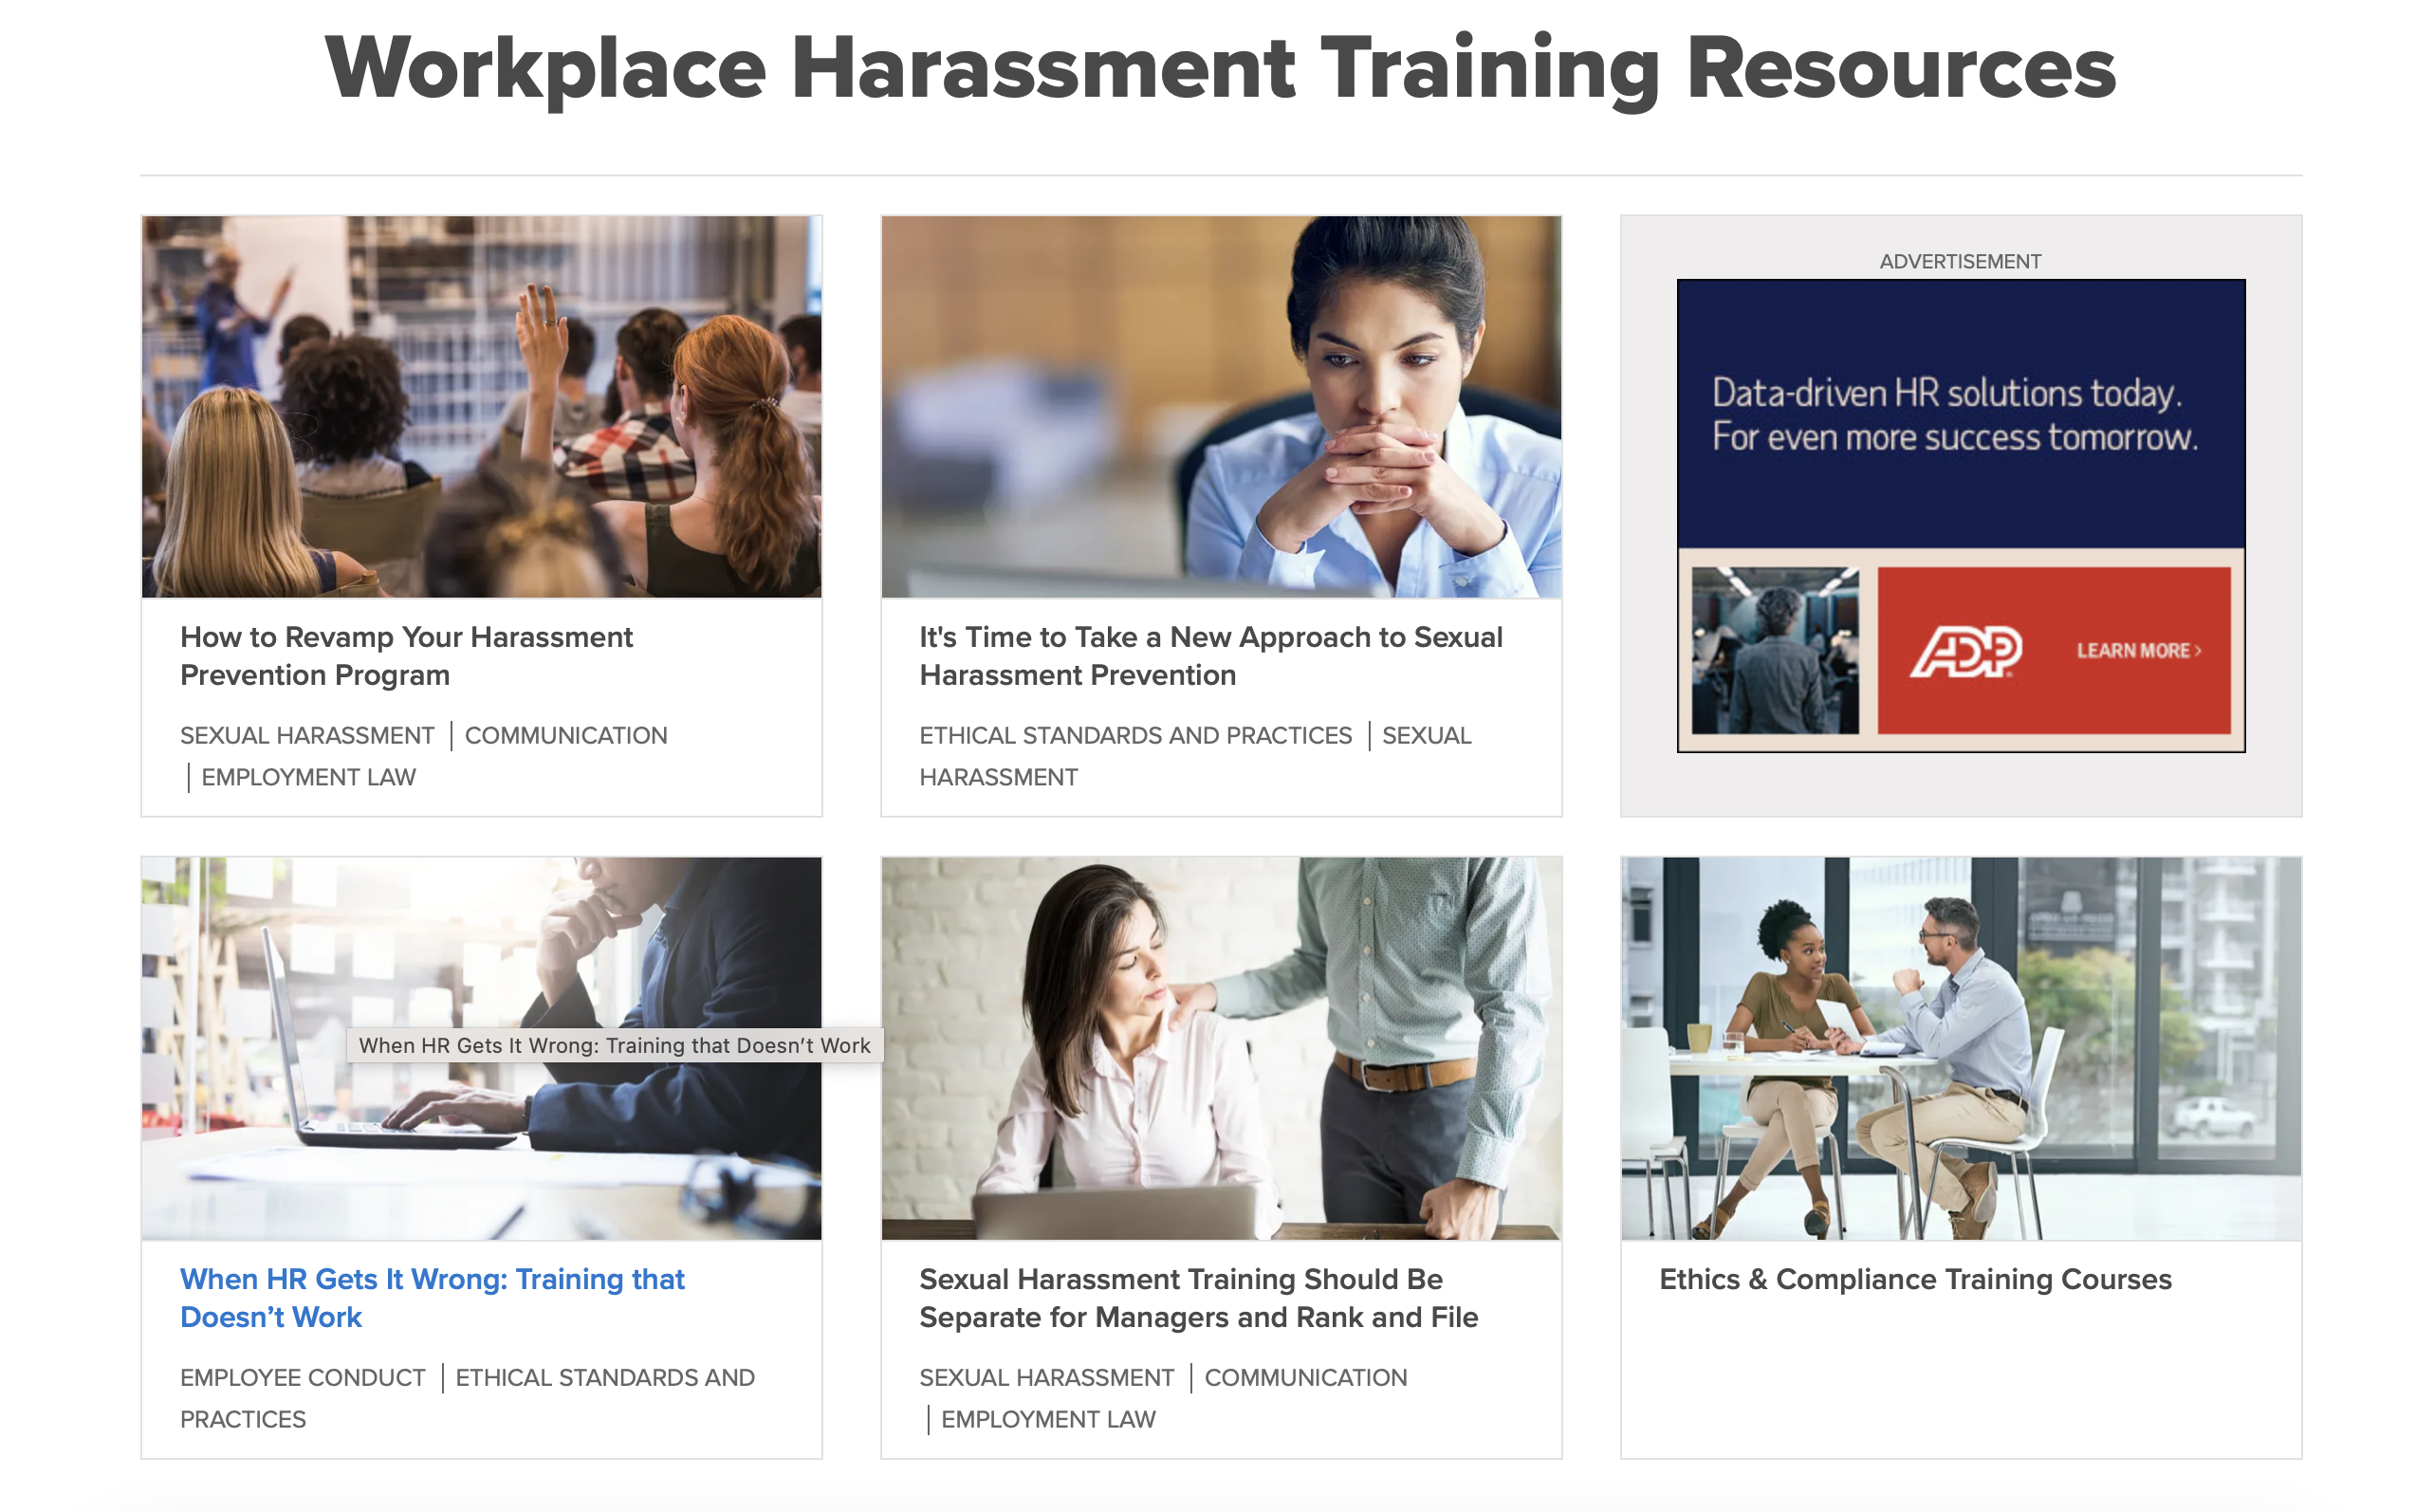Click the ADP logo in the advertisement
The width and height of the screenshot is (2415, 1512).
pyautogui.click(x=1965, y=651)
